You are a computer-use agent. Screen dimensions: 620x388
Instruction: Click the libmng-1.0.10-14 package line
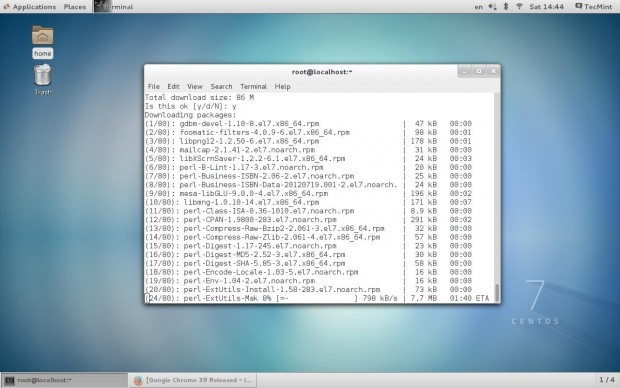click(x=308, y=202)
